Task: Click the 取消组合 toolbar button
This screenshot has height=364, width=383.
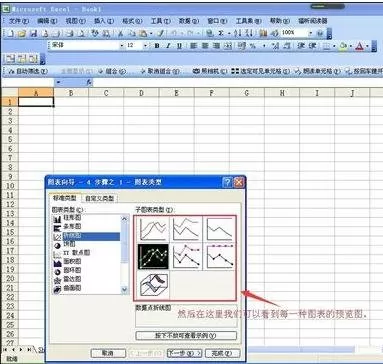Action: 160,71
